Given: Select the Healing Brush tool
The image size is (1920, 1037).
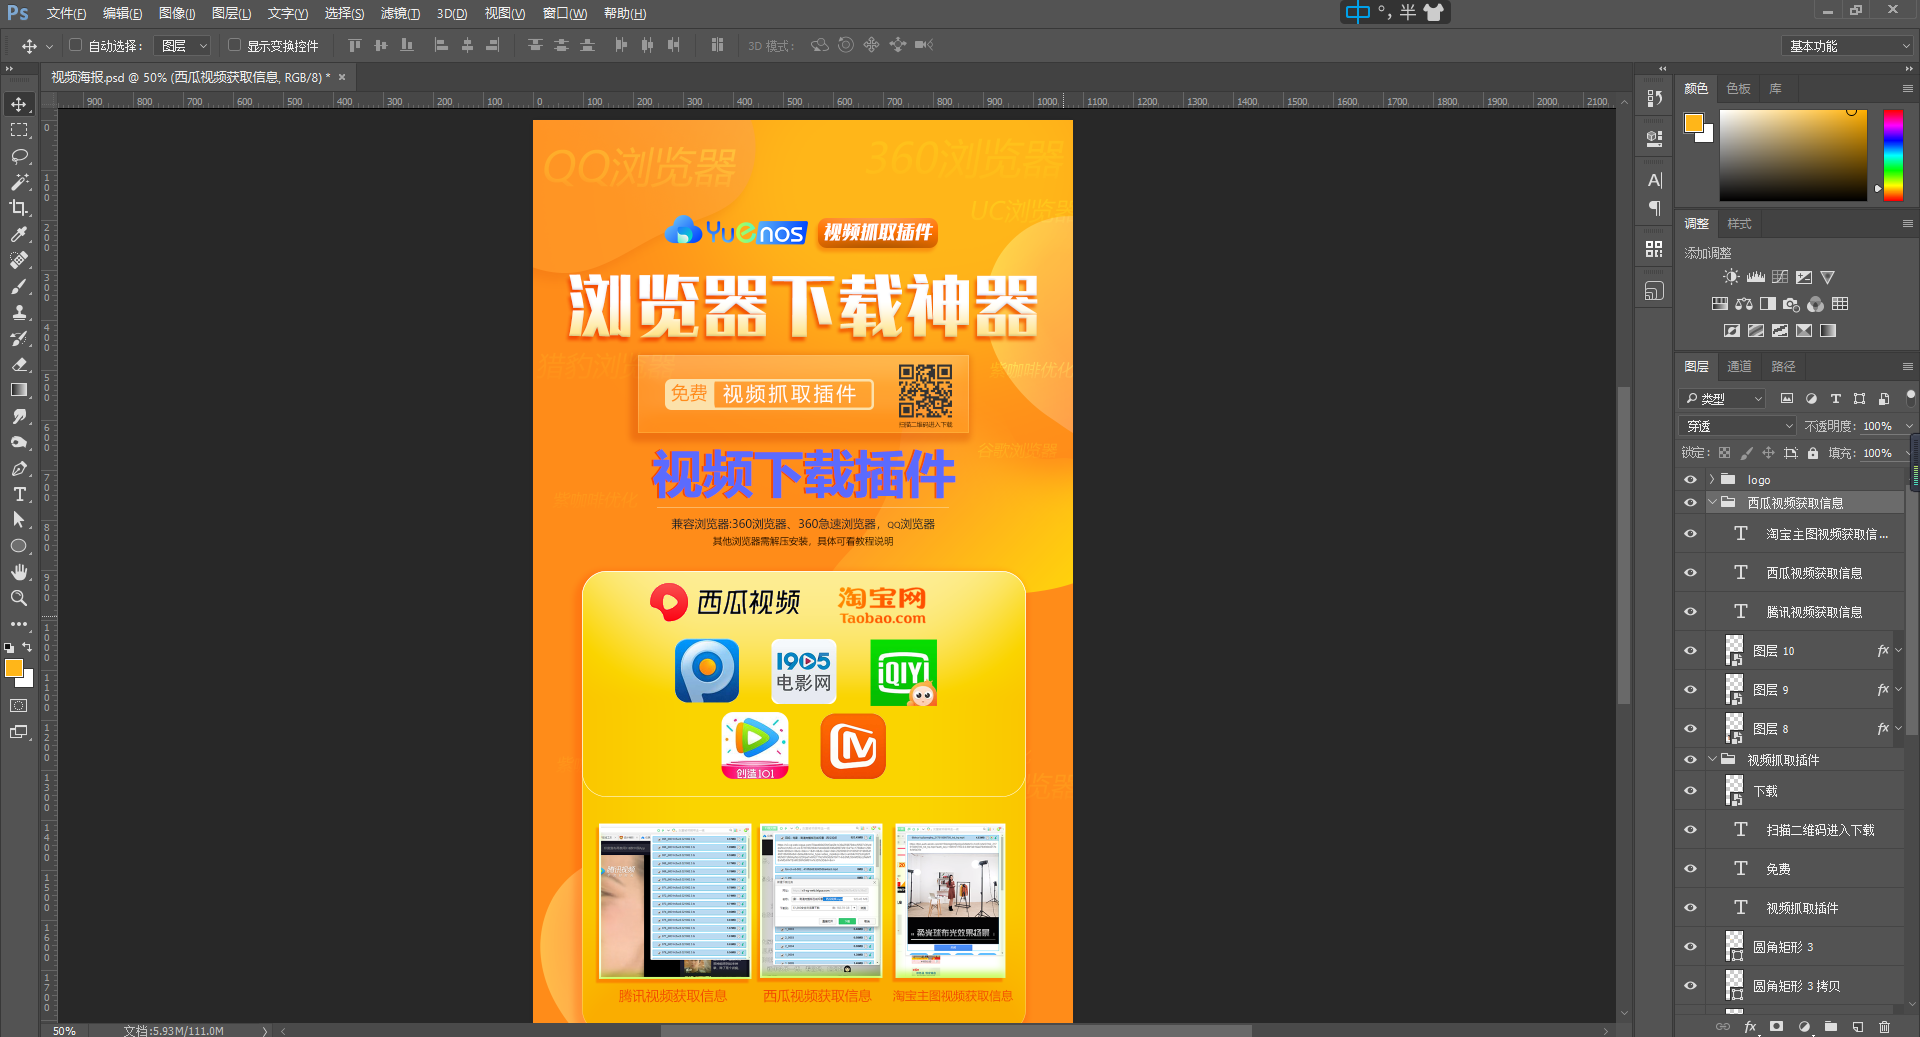Looking at the screenshot, I should tap(19, 260).
